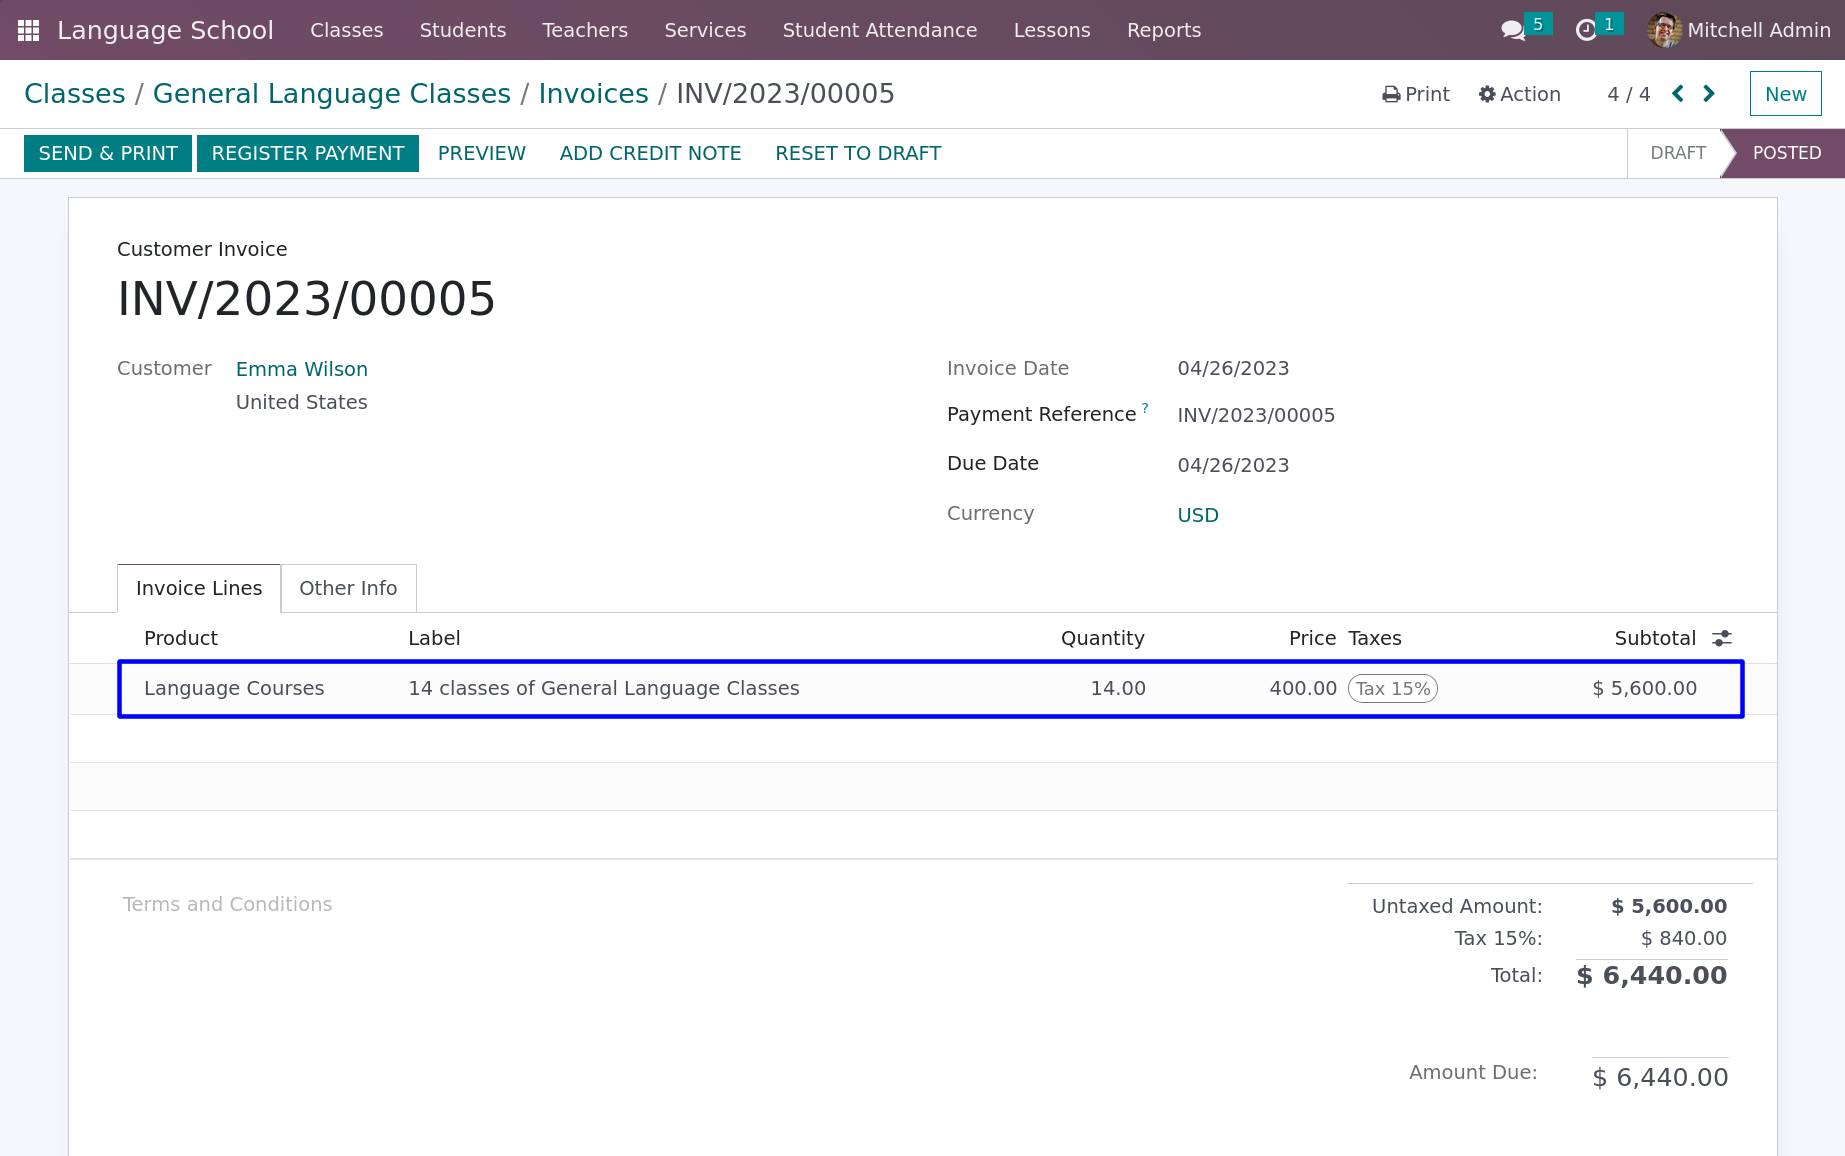
Task: Click the Price column header
Action: click(x=1312, y=638)
